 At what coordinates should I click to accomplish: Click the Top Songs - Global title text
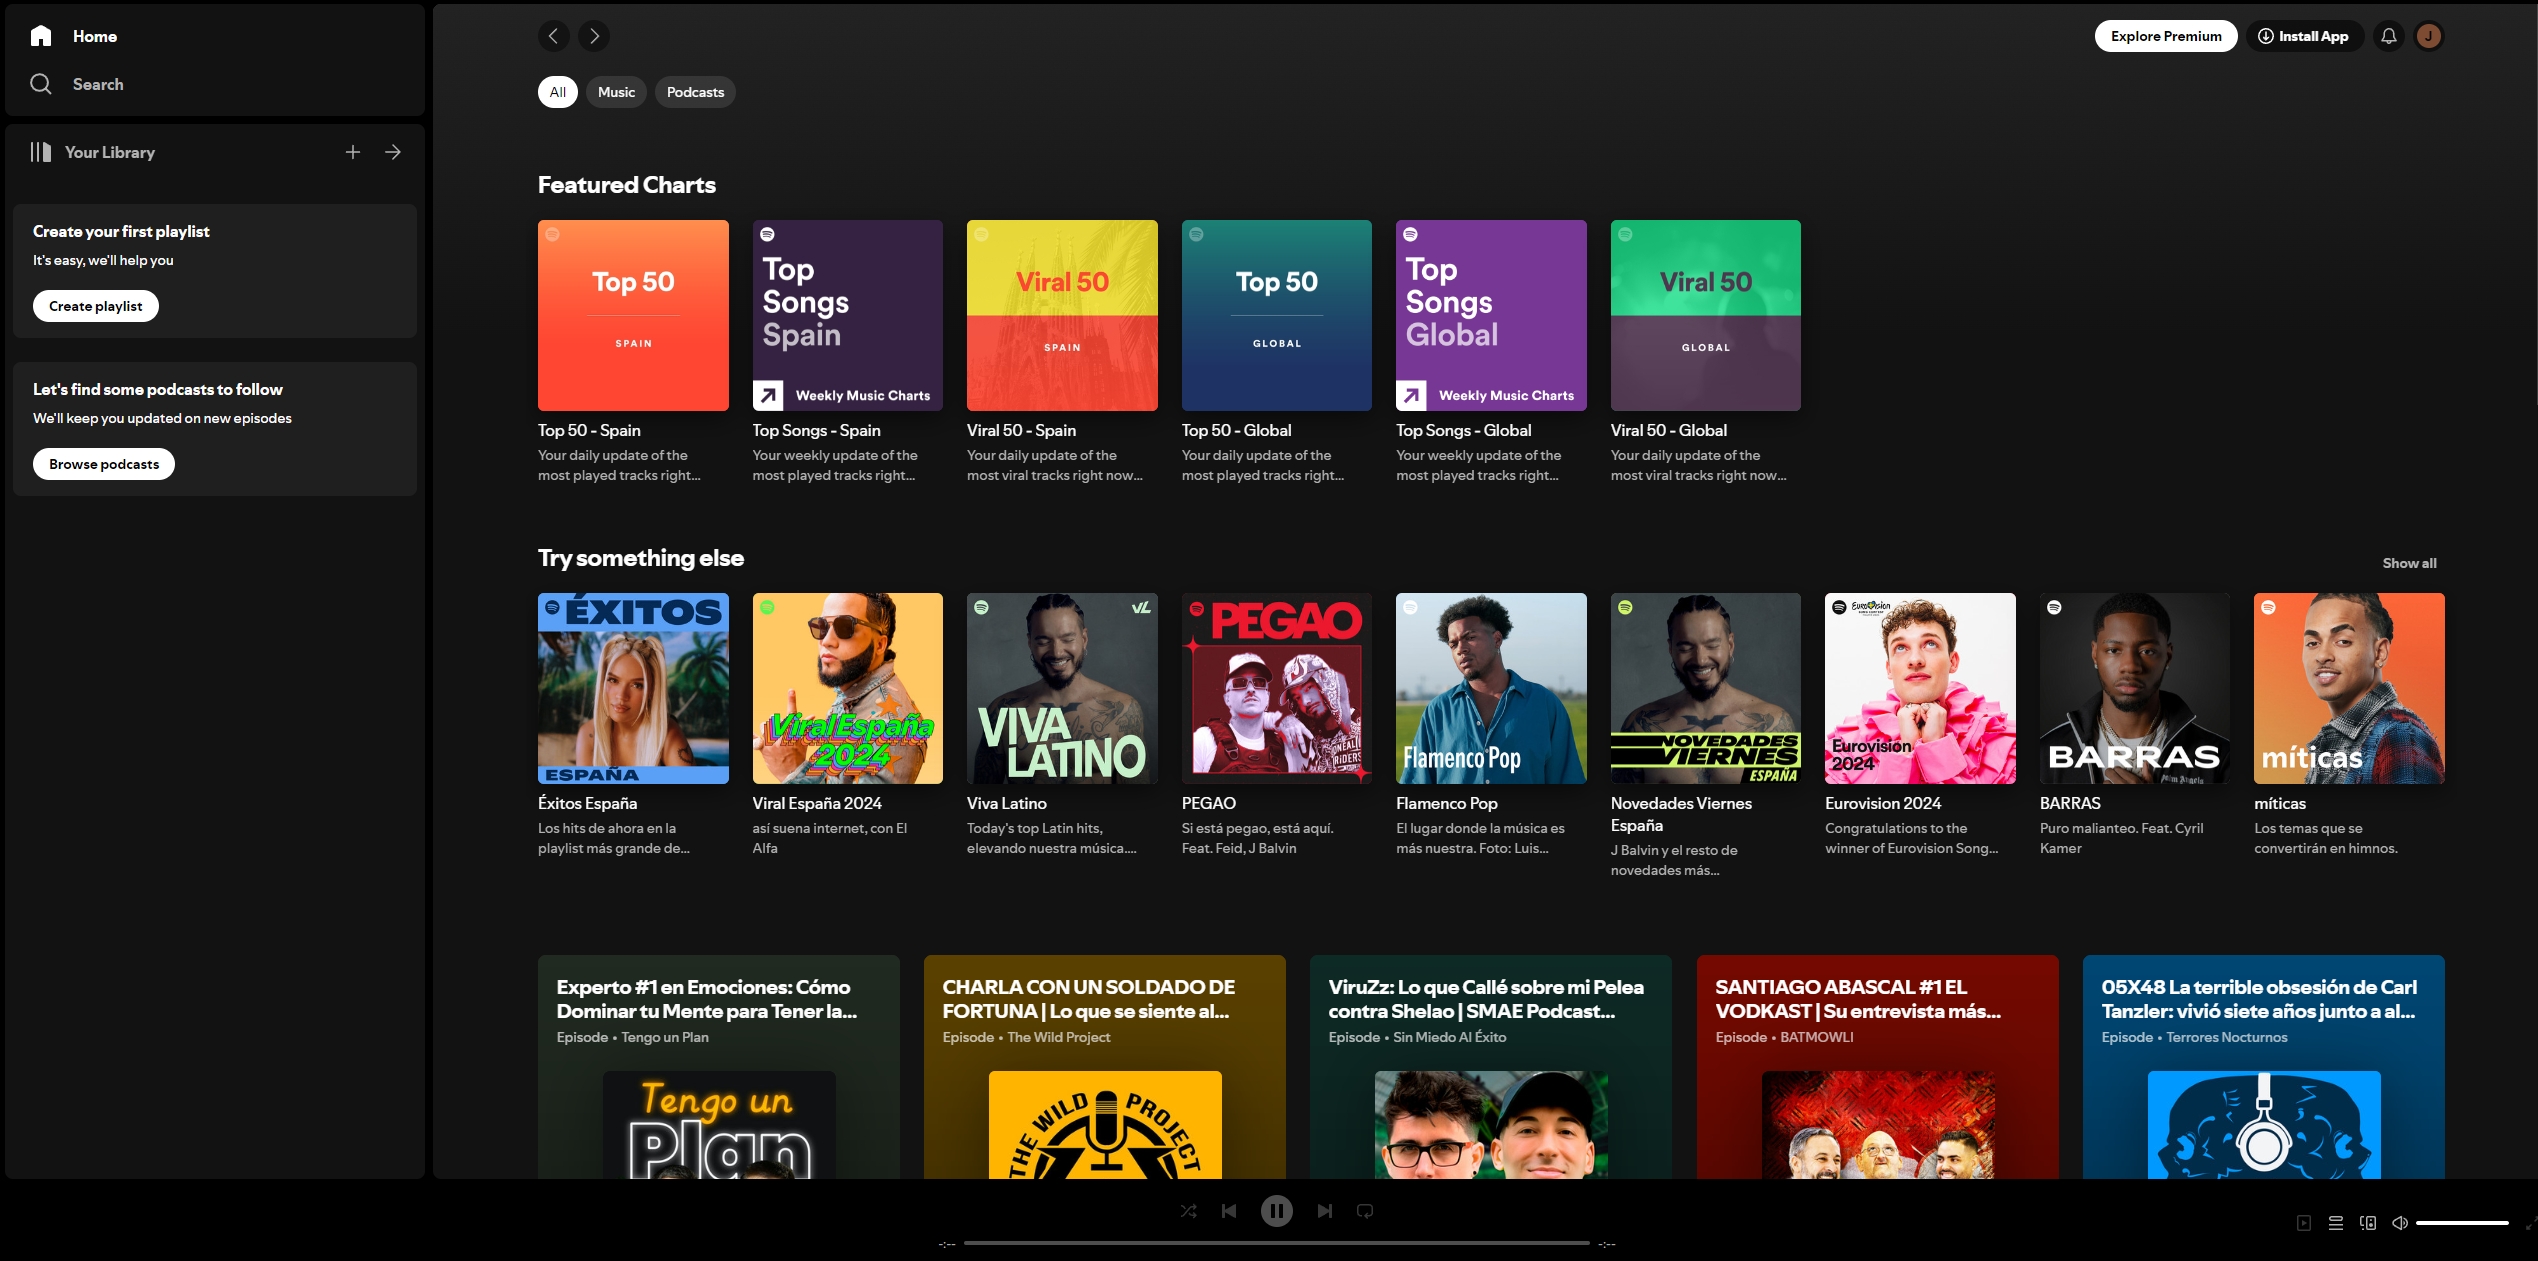[1464, 430]
